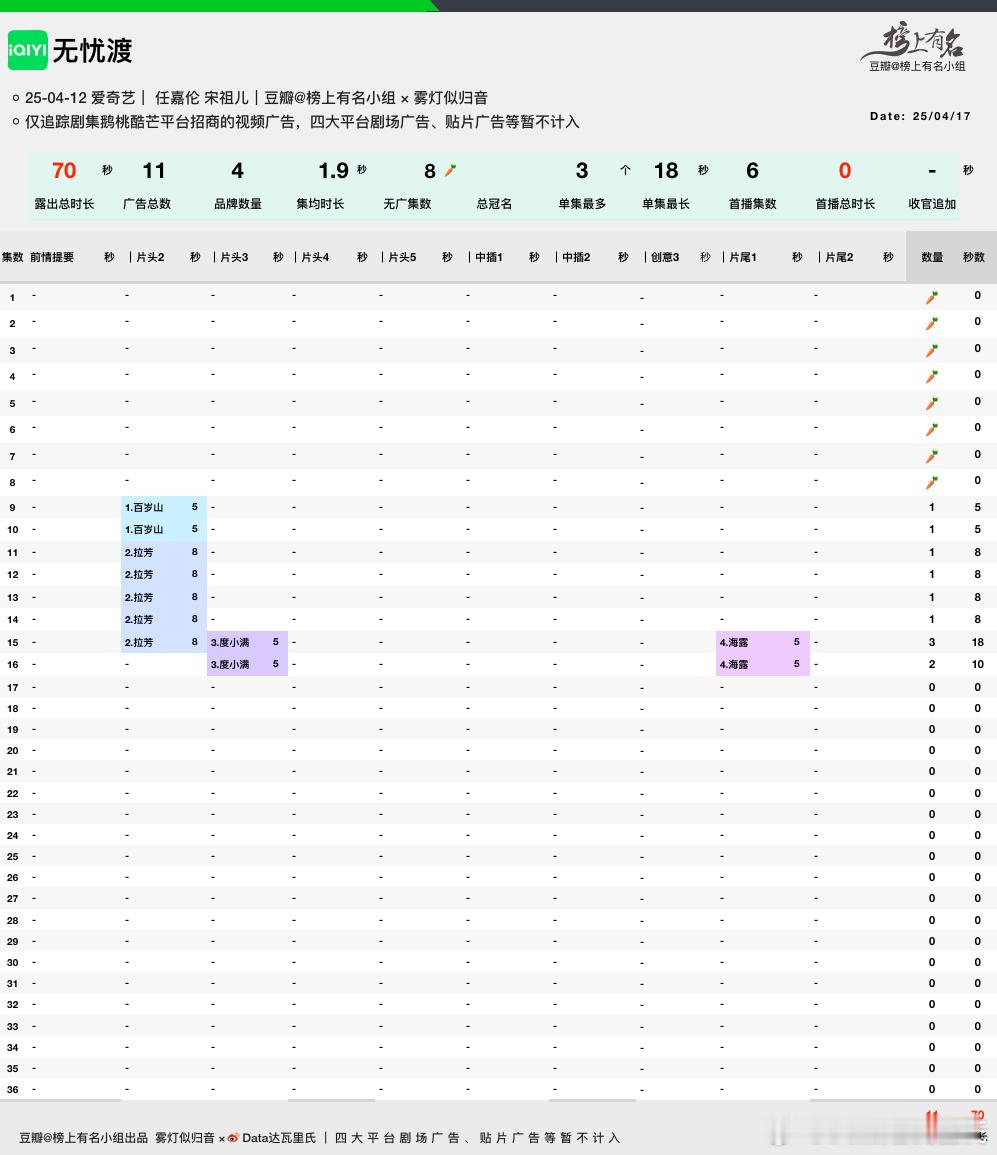Click the red 70 露出总时长 value
997x1155 pixels.
(x=64, y=171)
